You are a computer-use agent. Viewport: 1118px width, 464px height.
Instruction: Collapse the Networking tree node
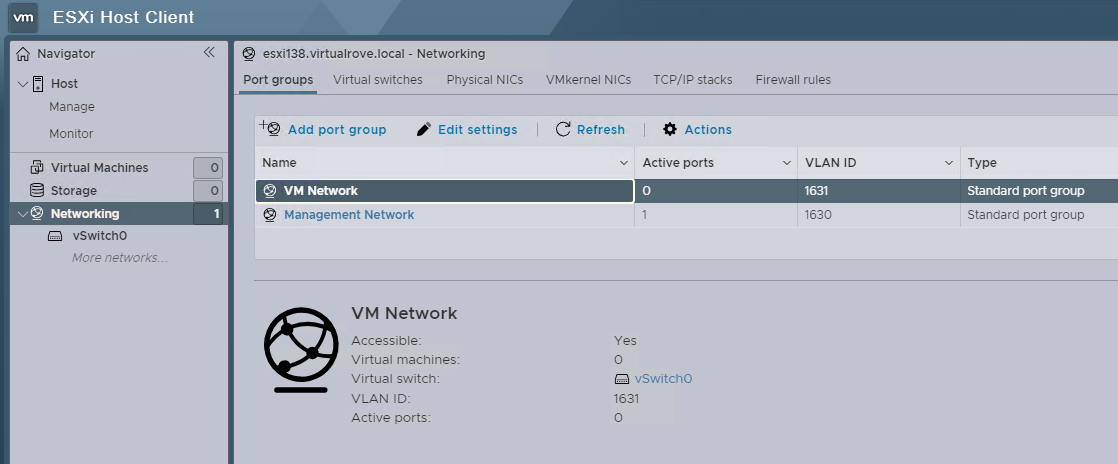(23, 213)
